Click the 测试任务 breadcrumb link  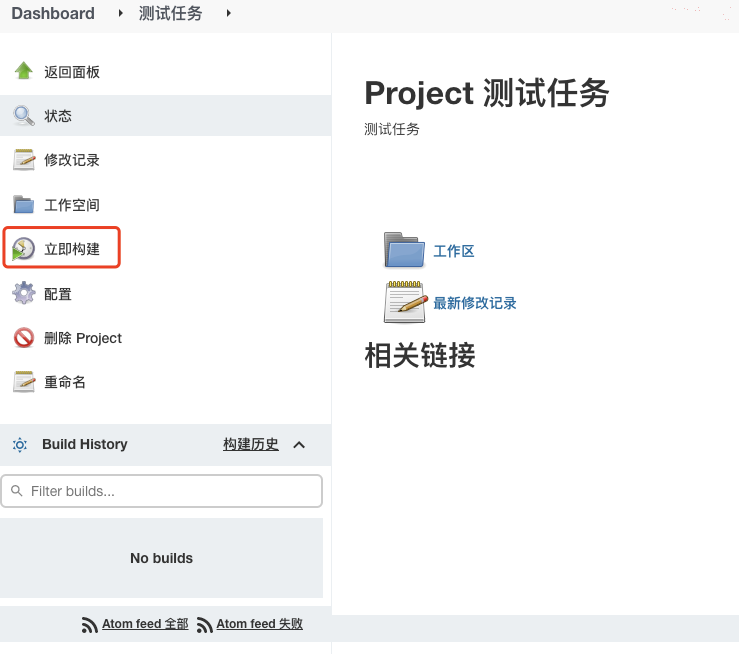point(170,13)
